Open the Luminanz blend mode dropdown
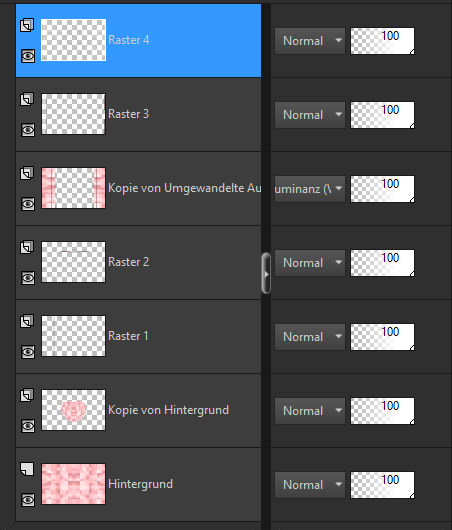The width and height of the screenshot is (452, 530). (x=310, y=189)
